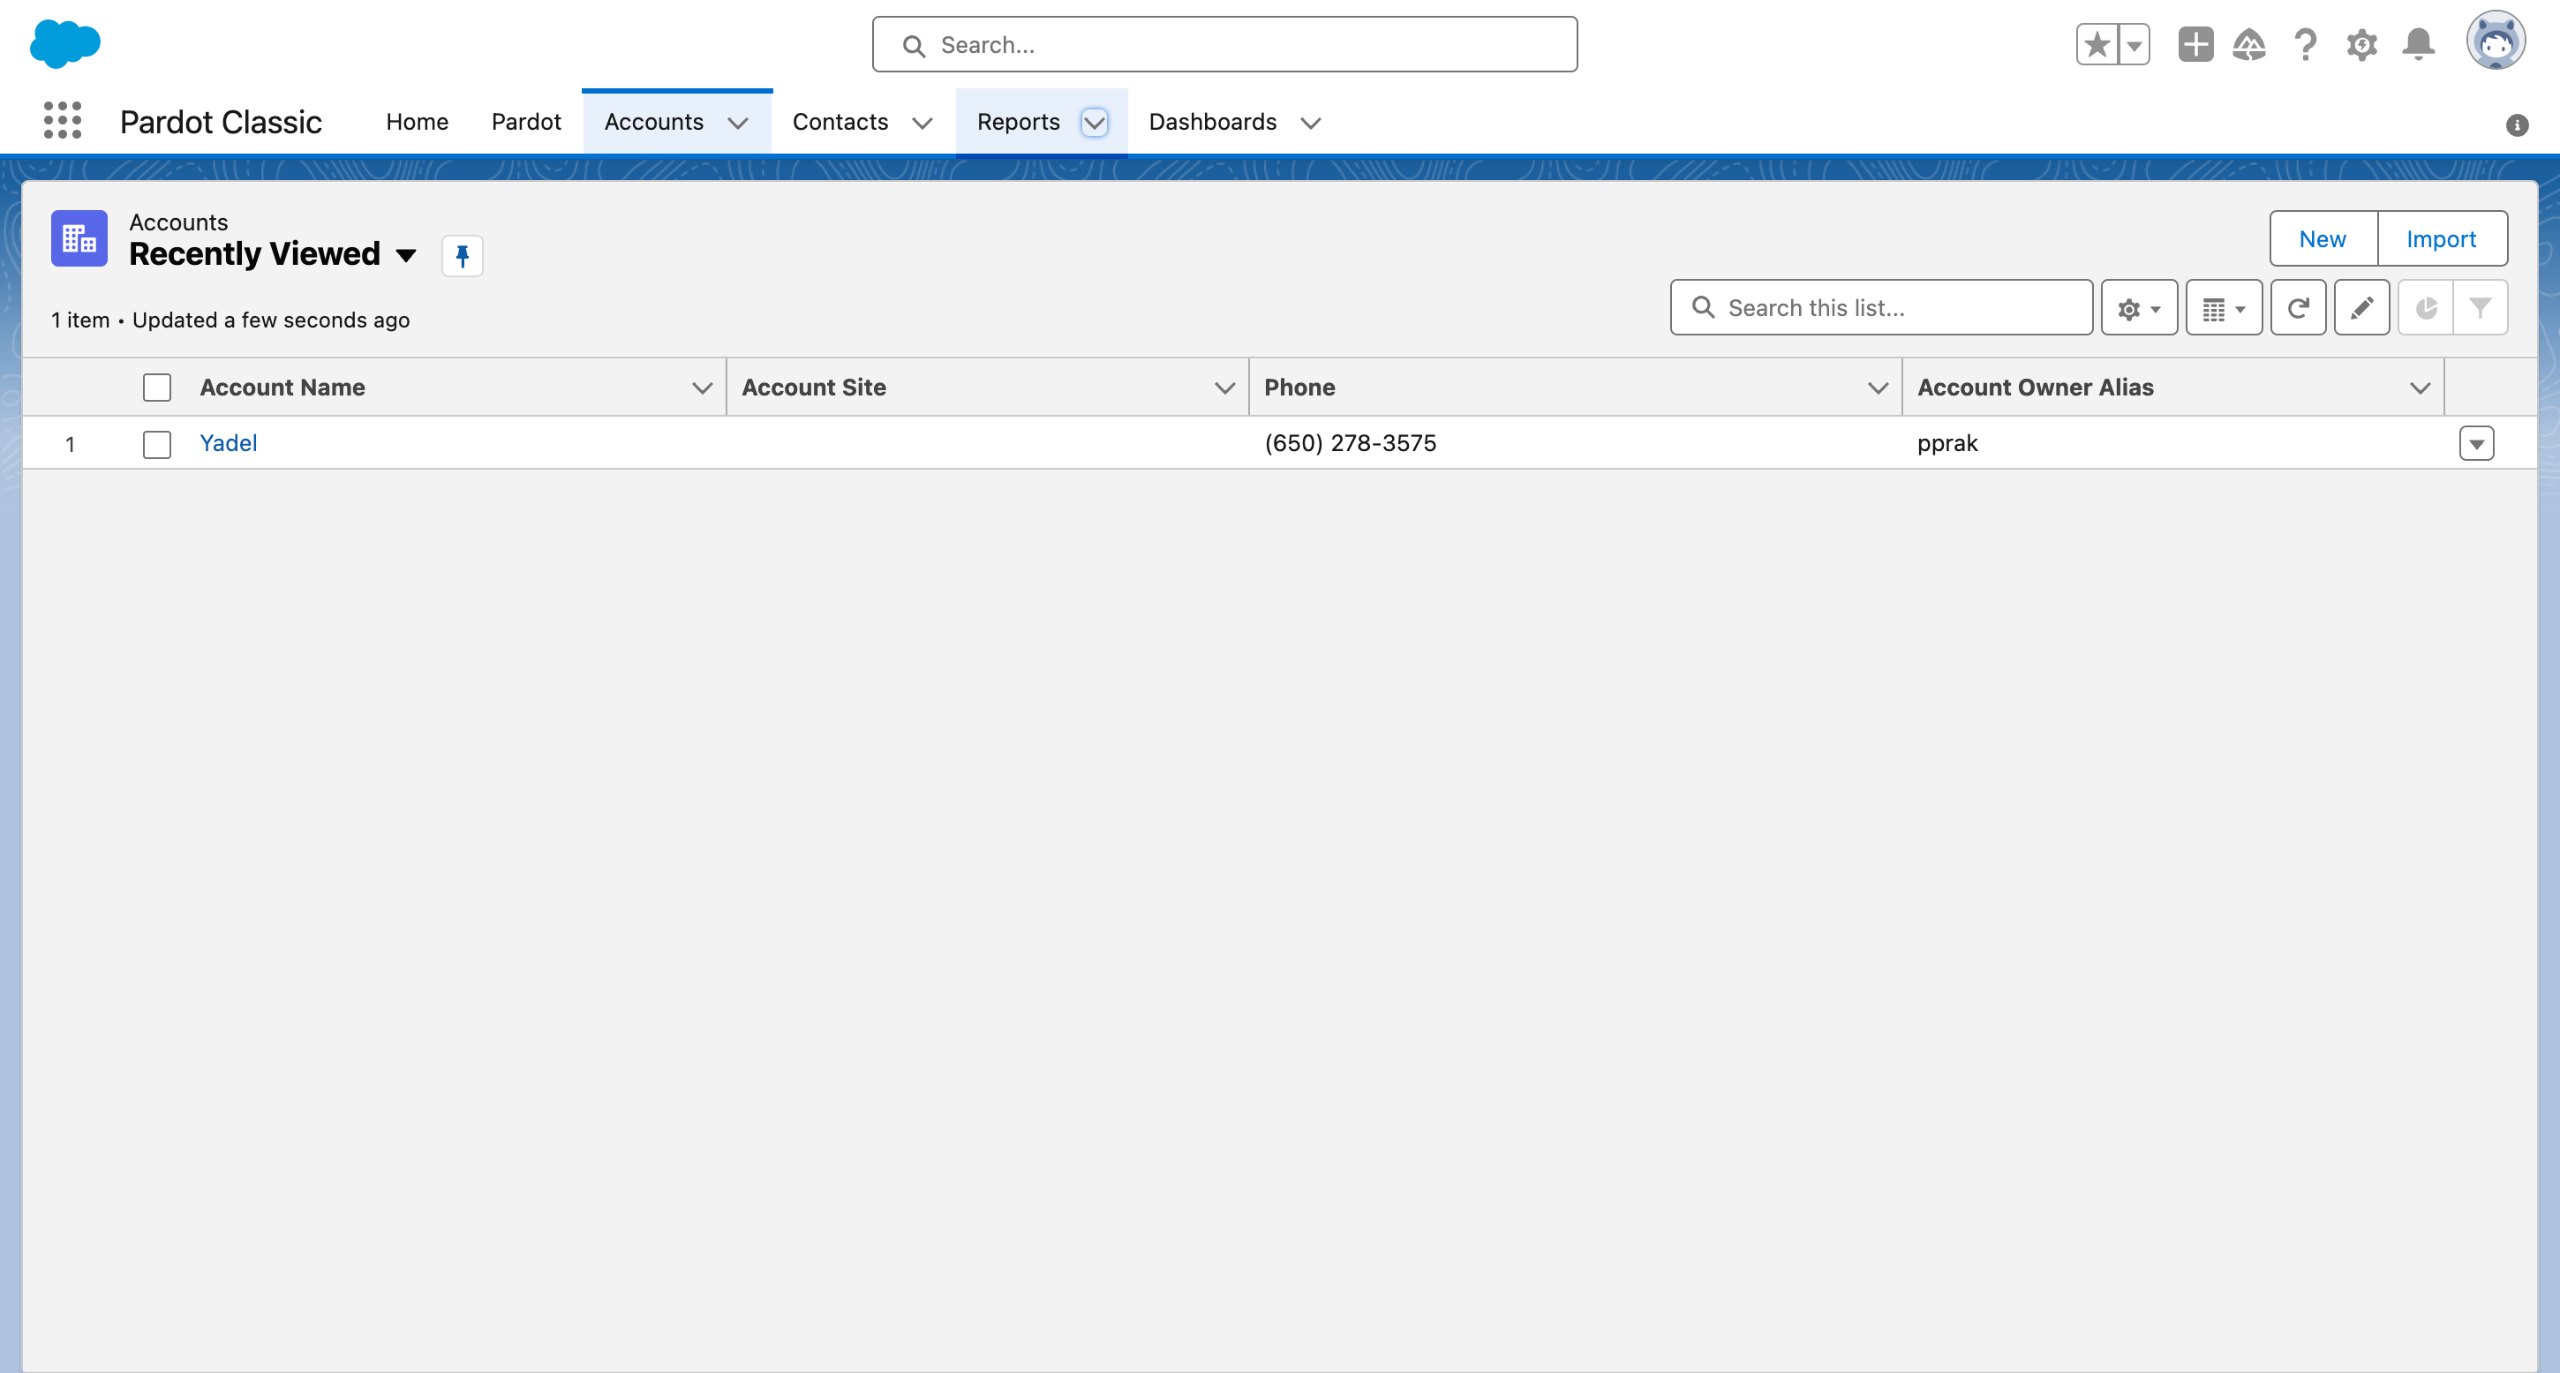
Task: Go to the Pardot tab
Action: [x=526, y=122]
